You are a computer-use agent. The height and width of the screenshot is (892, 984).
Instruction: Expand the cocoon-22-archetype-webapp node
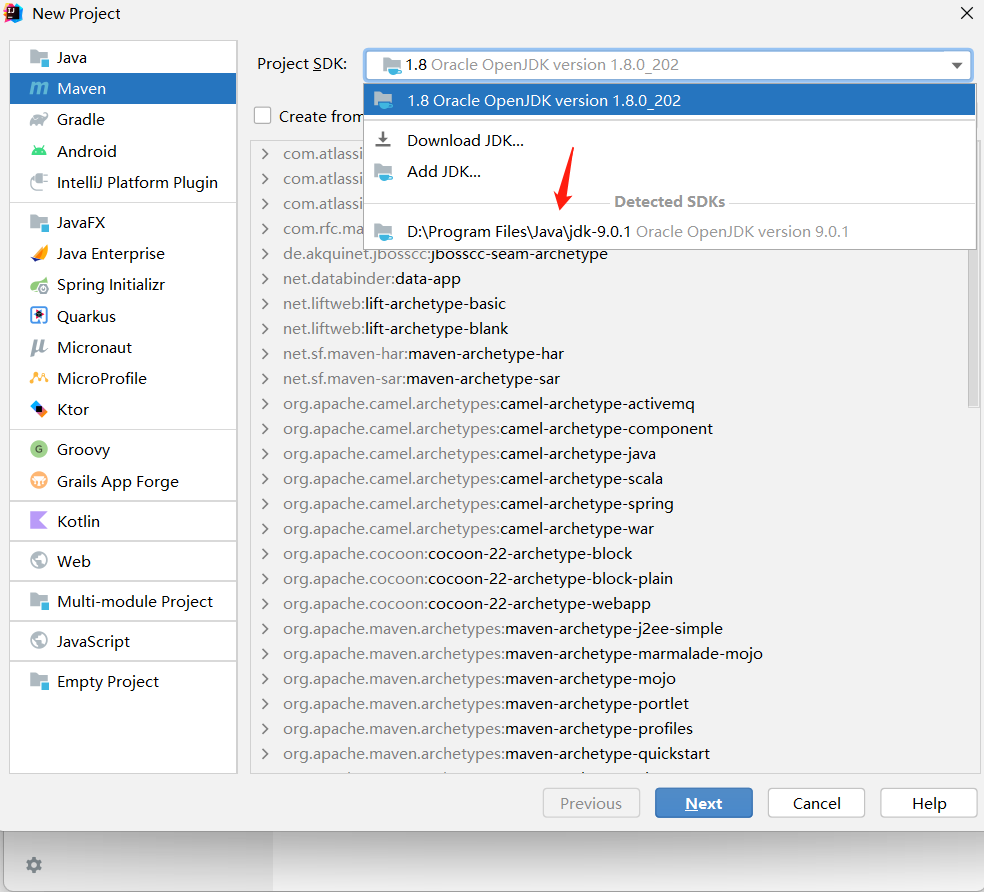265,604
